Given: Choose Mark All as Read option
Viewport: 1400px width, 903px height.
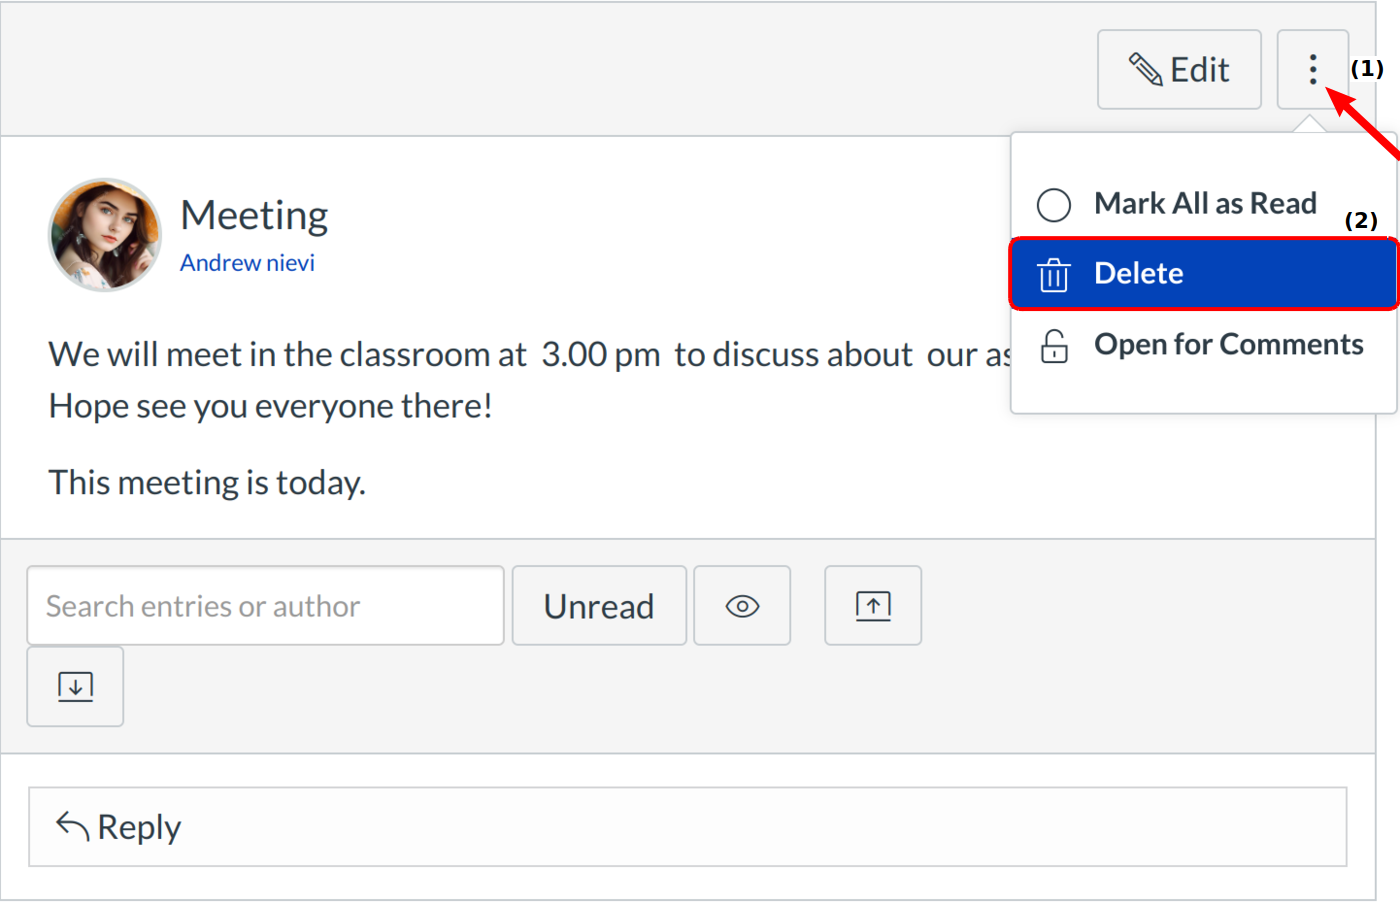Looking at the screenshot, I should (x=1204, y=204).
